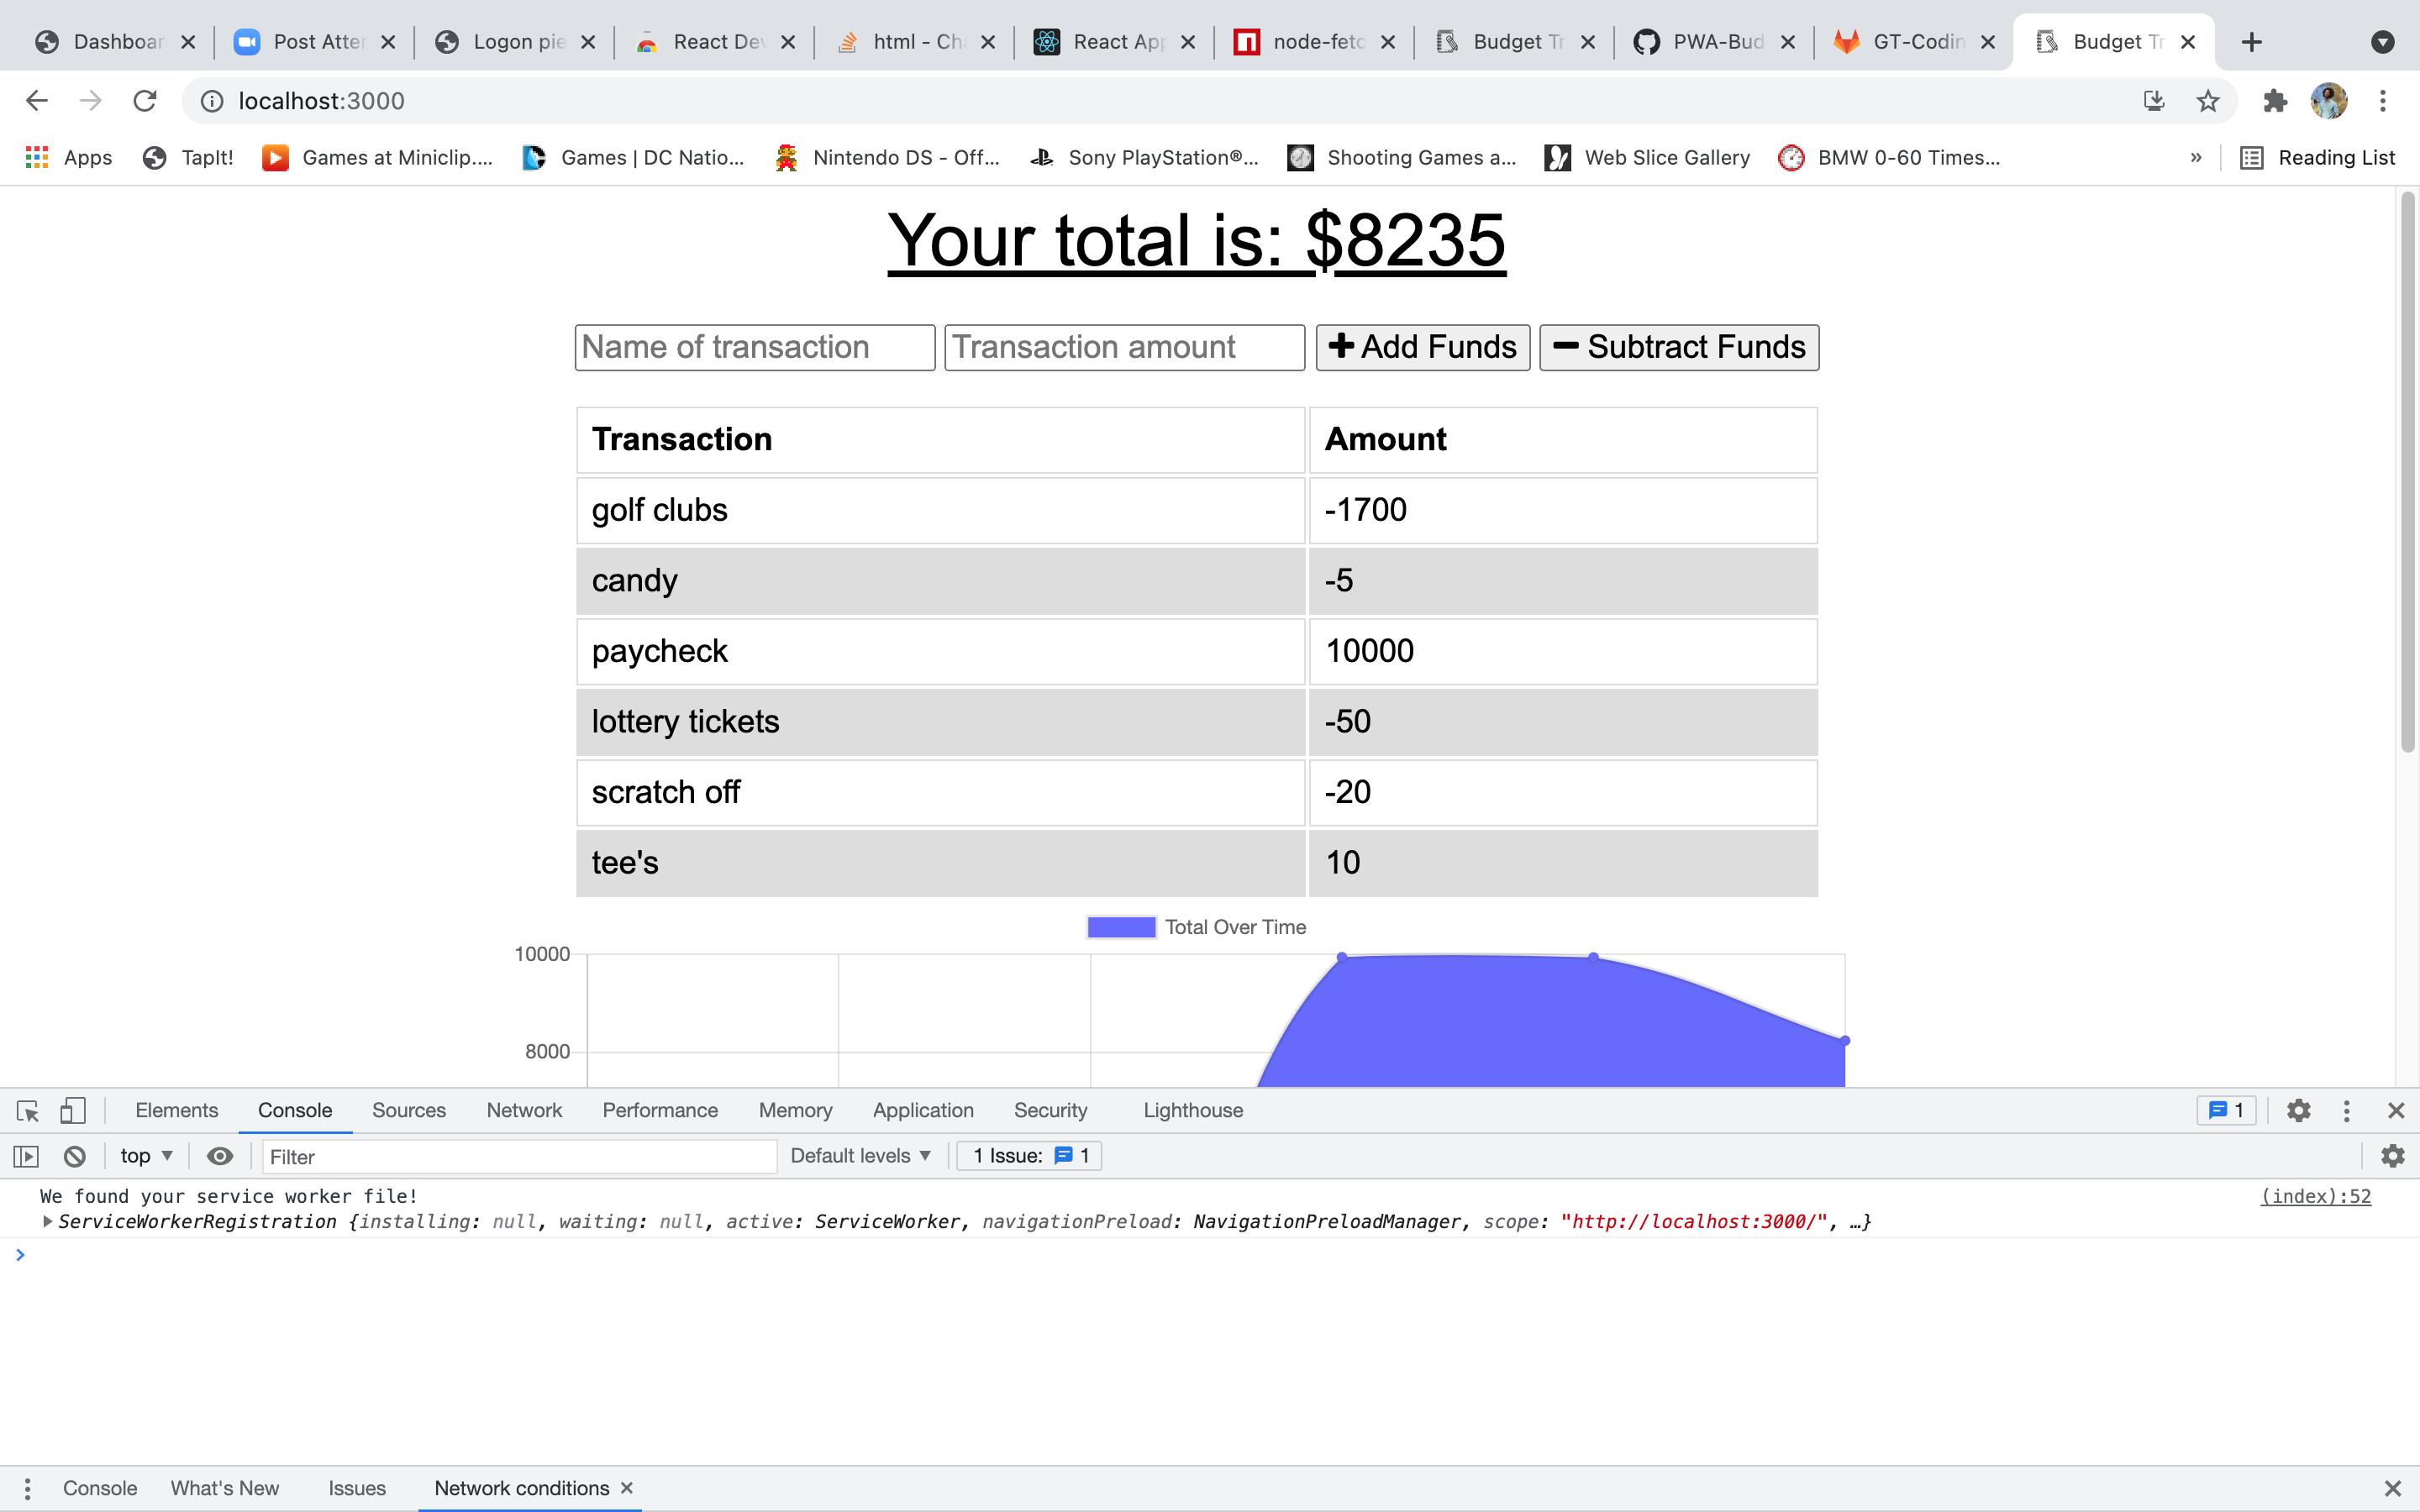Screen dimensions: 2420x1512
Task: Open console settings gear icon
Action: 2392,1156
